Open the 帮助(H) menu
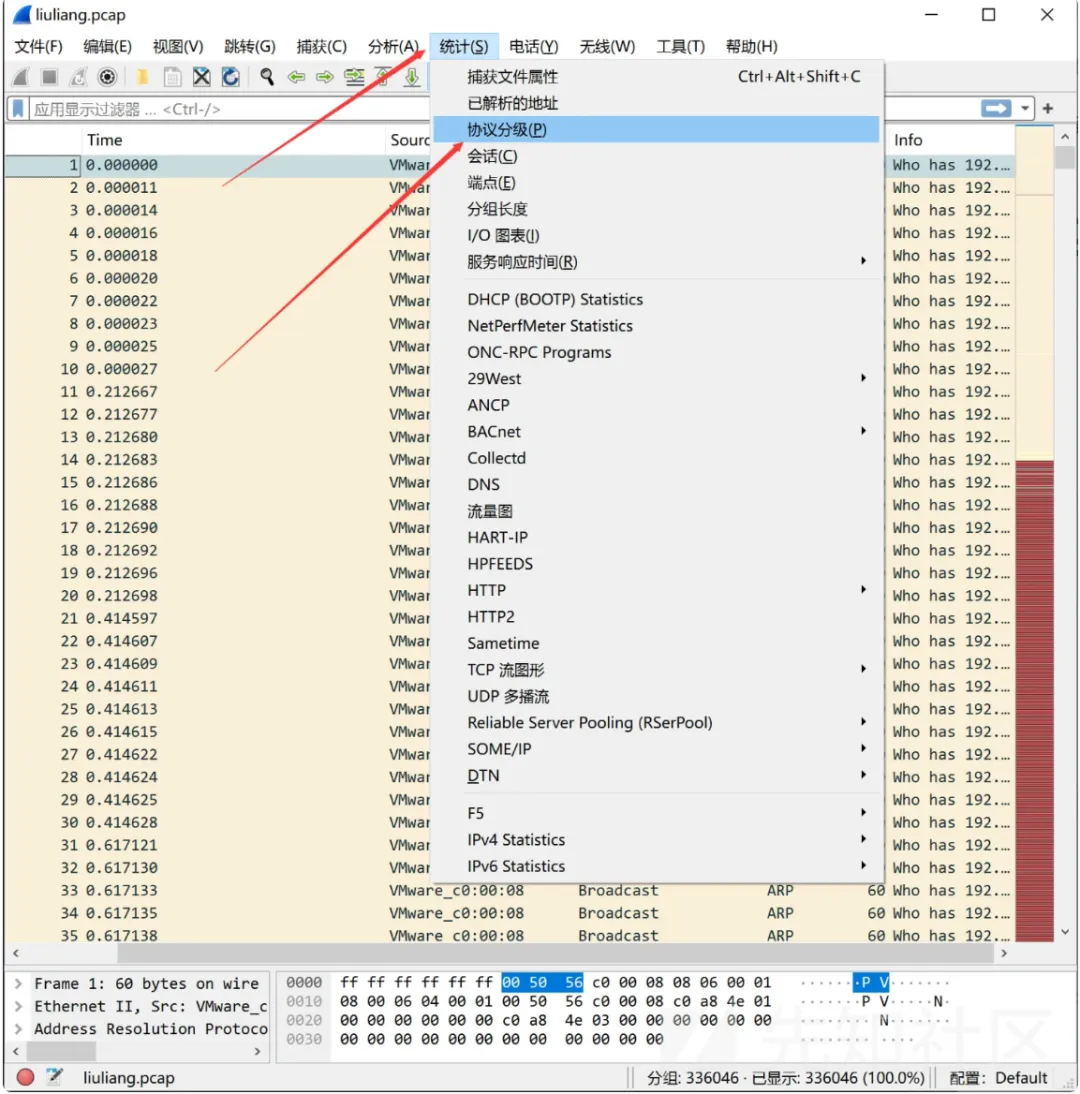 [751, 47]
